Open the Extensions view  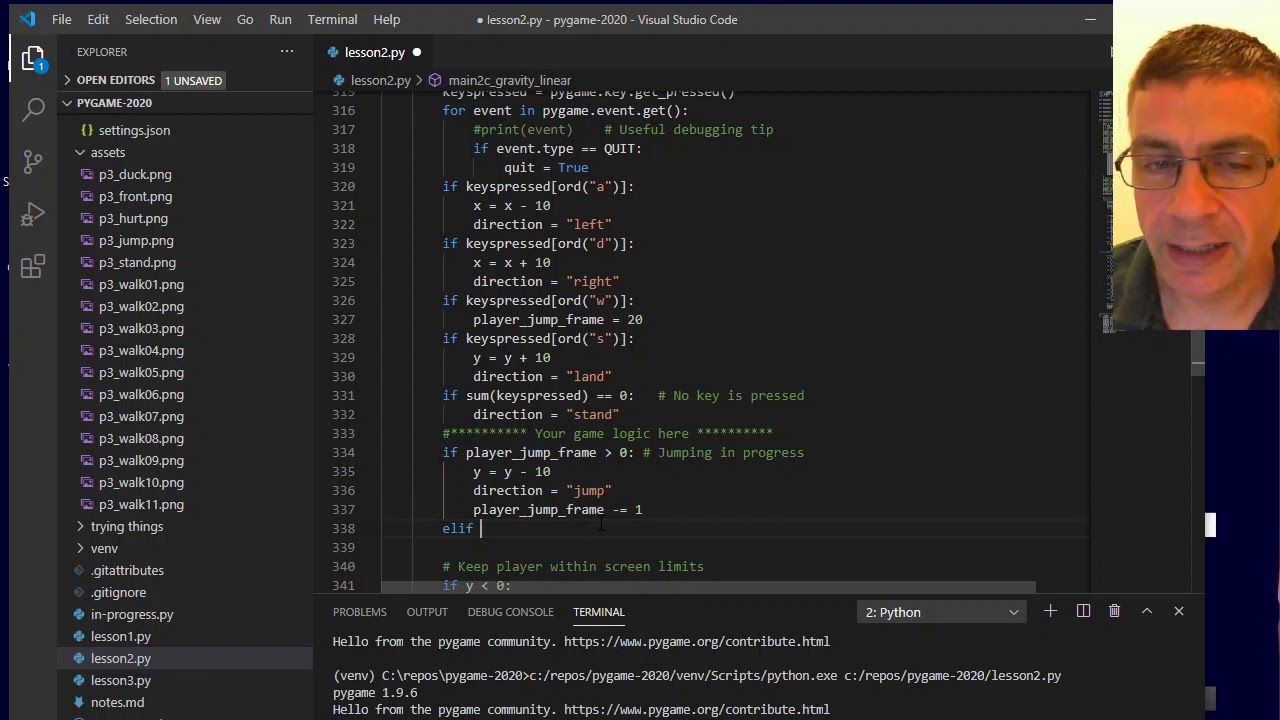click(x=33, y=267)
